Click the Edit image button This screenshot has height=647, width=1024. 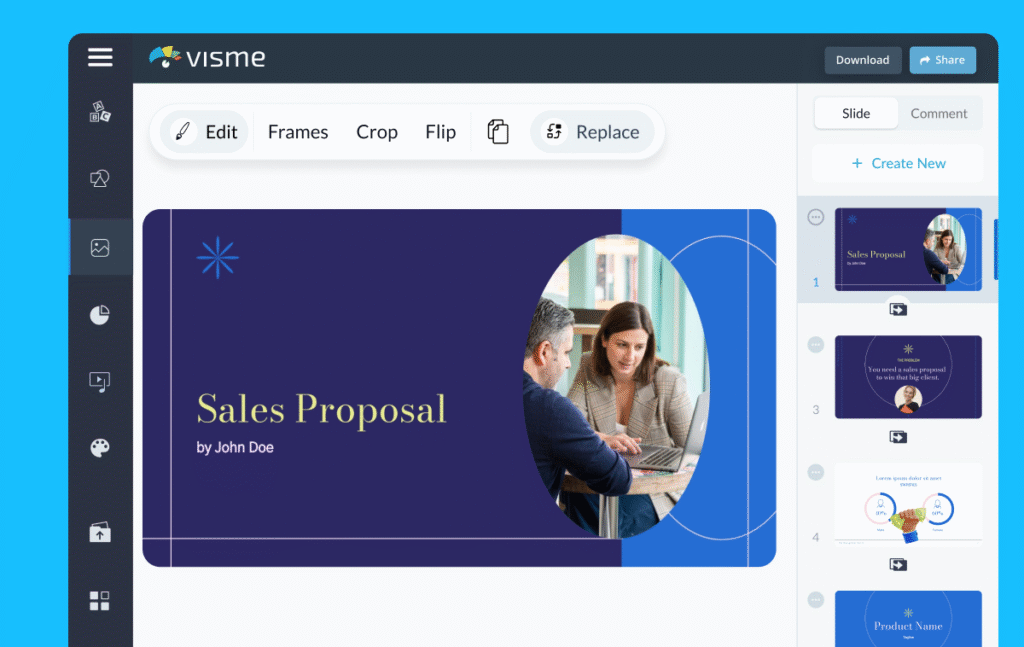click(x=204, y=132)
